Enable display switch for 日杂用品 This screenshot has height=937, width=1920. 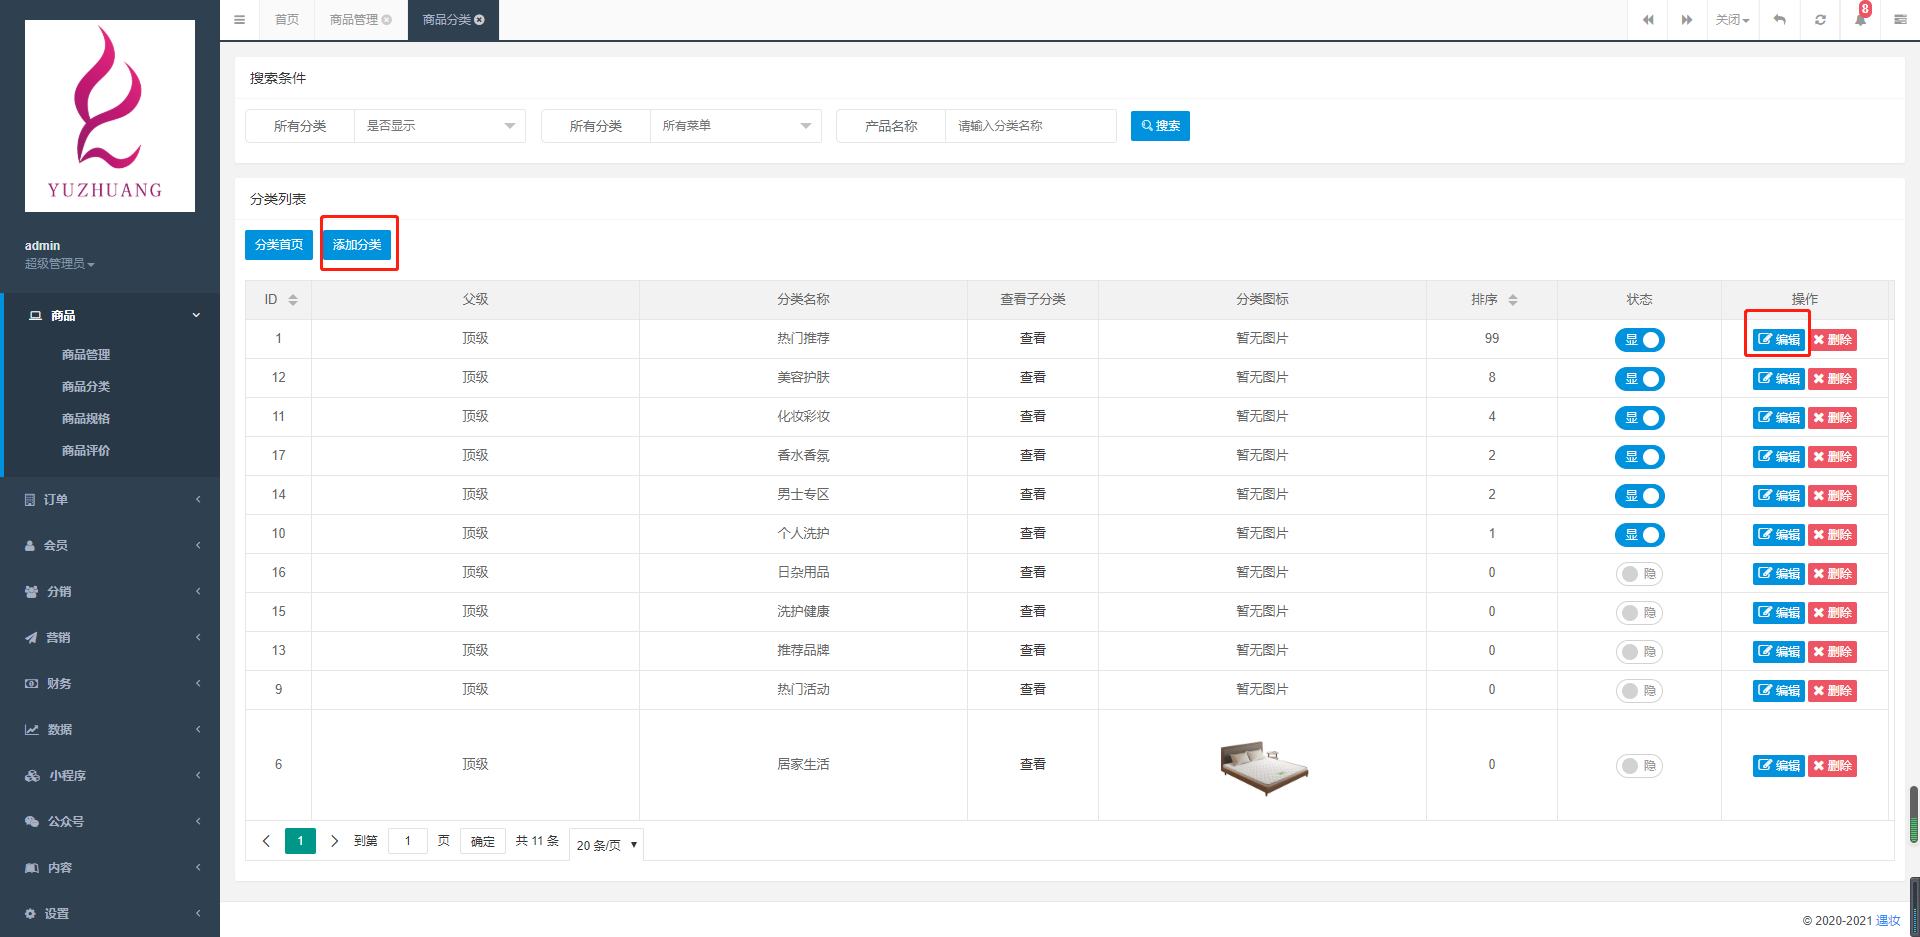click(x=1639, y=574)
